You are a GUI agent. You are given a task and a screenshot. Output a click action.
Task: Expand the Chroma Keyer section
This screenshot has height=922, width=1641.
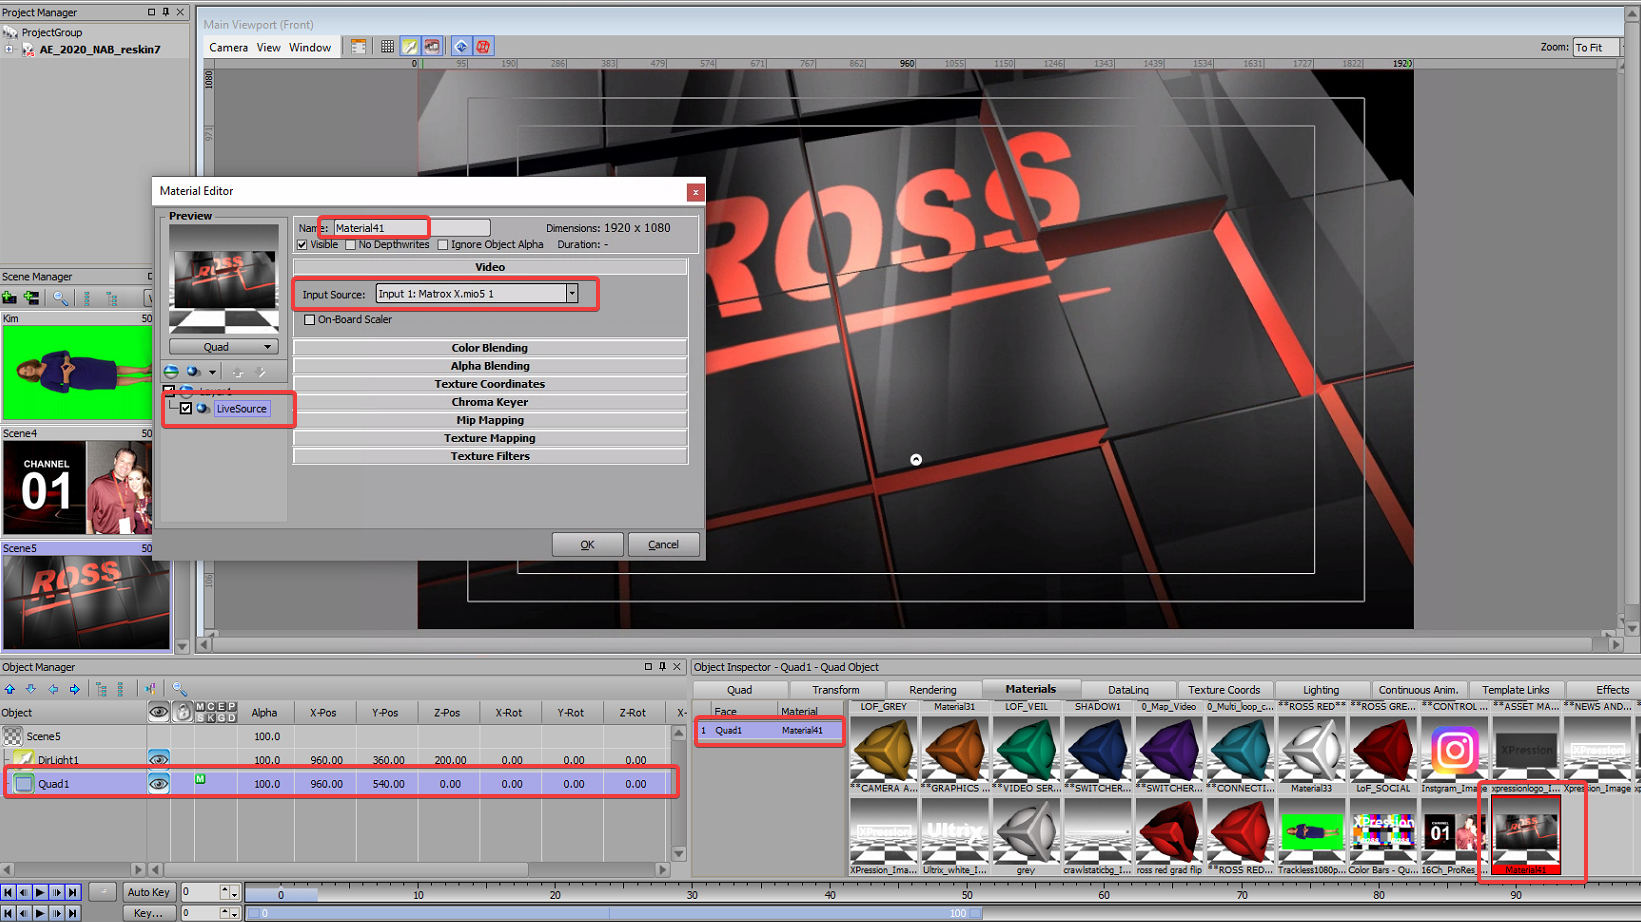(x=489, y=402)
